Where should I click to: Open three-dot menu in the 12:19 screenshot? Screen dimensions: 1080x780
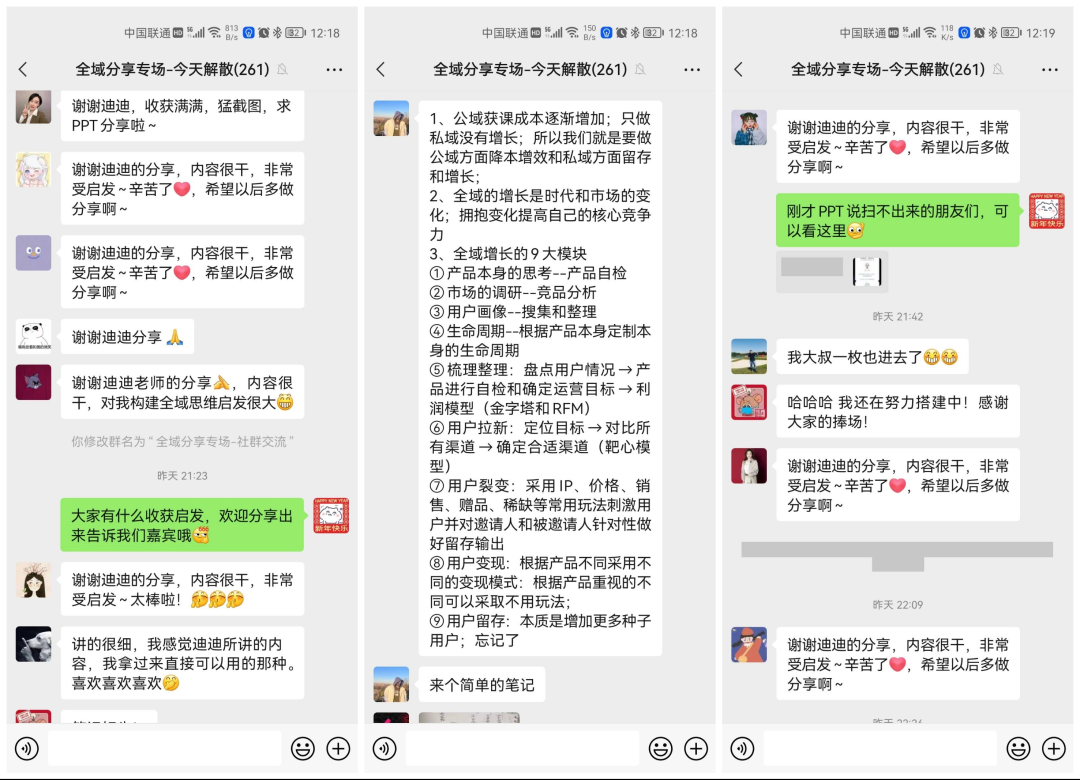(1050, 70)
